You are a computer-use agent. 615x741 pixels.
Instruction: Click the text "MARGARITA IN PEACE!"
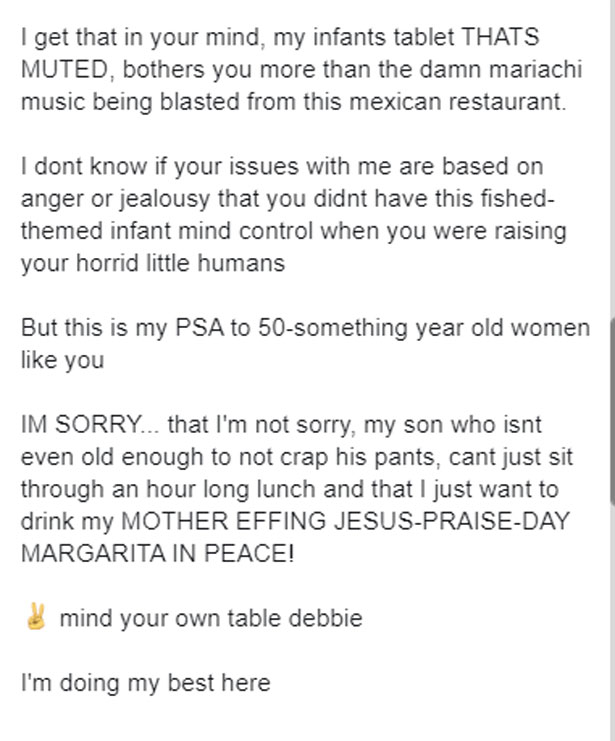[x=158, y=554]
